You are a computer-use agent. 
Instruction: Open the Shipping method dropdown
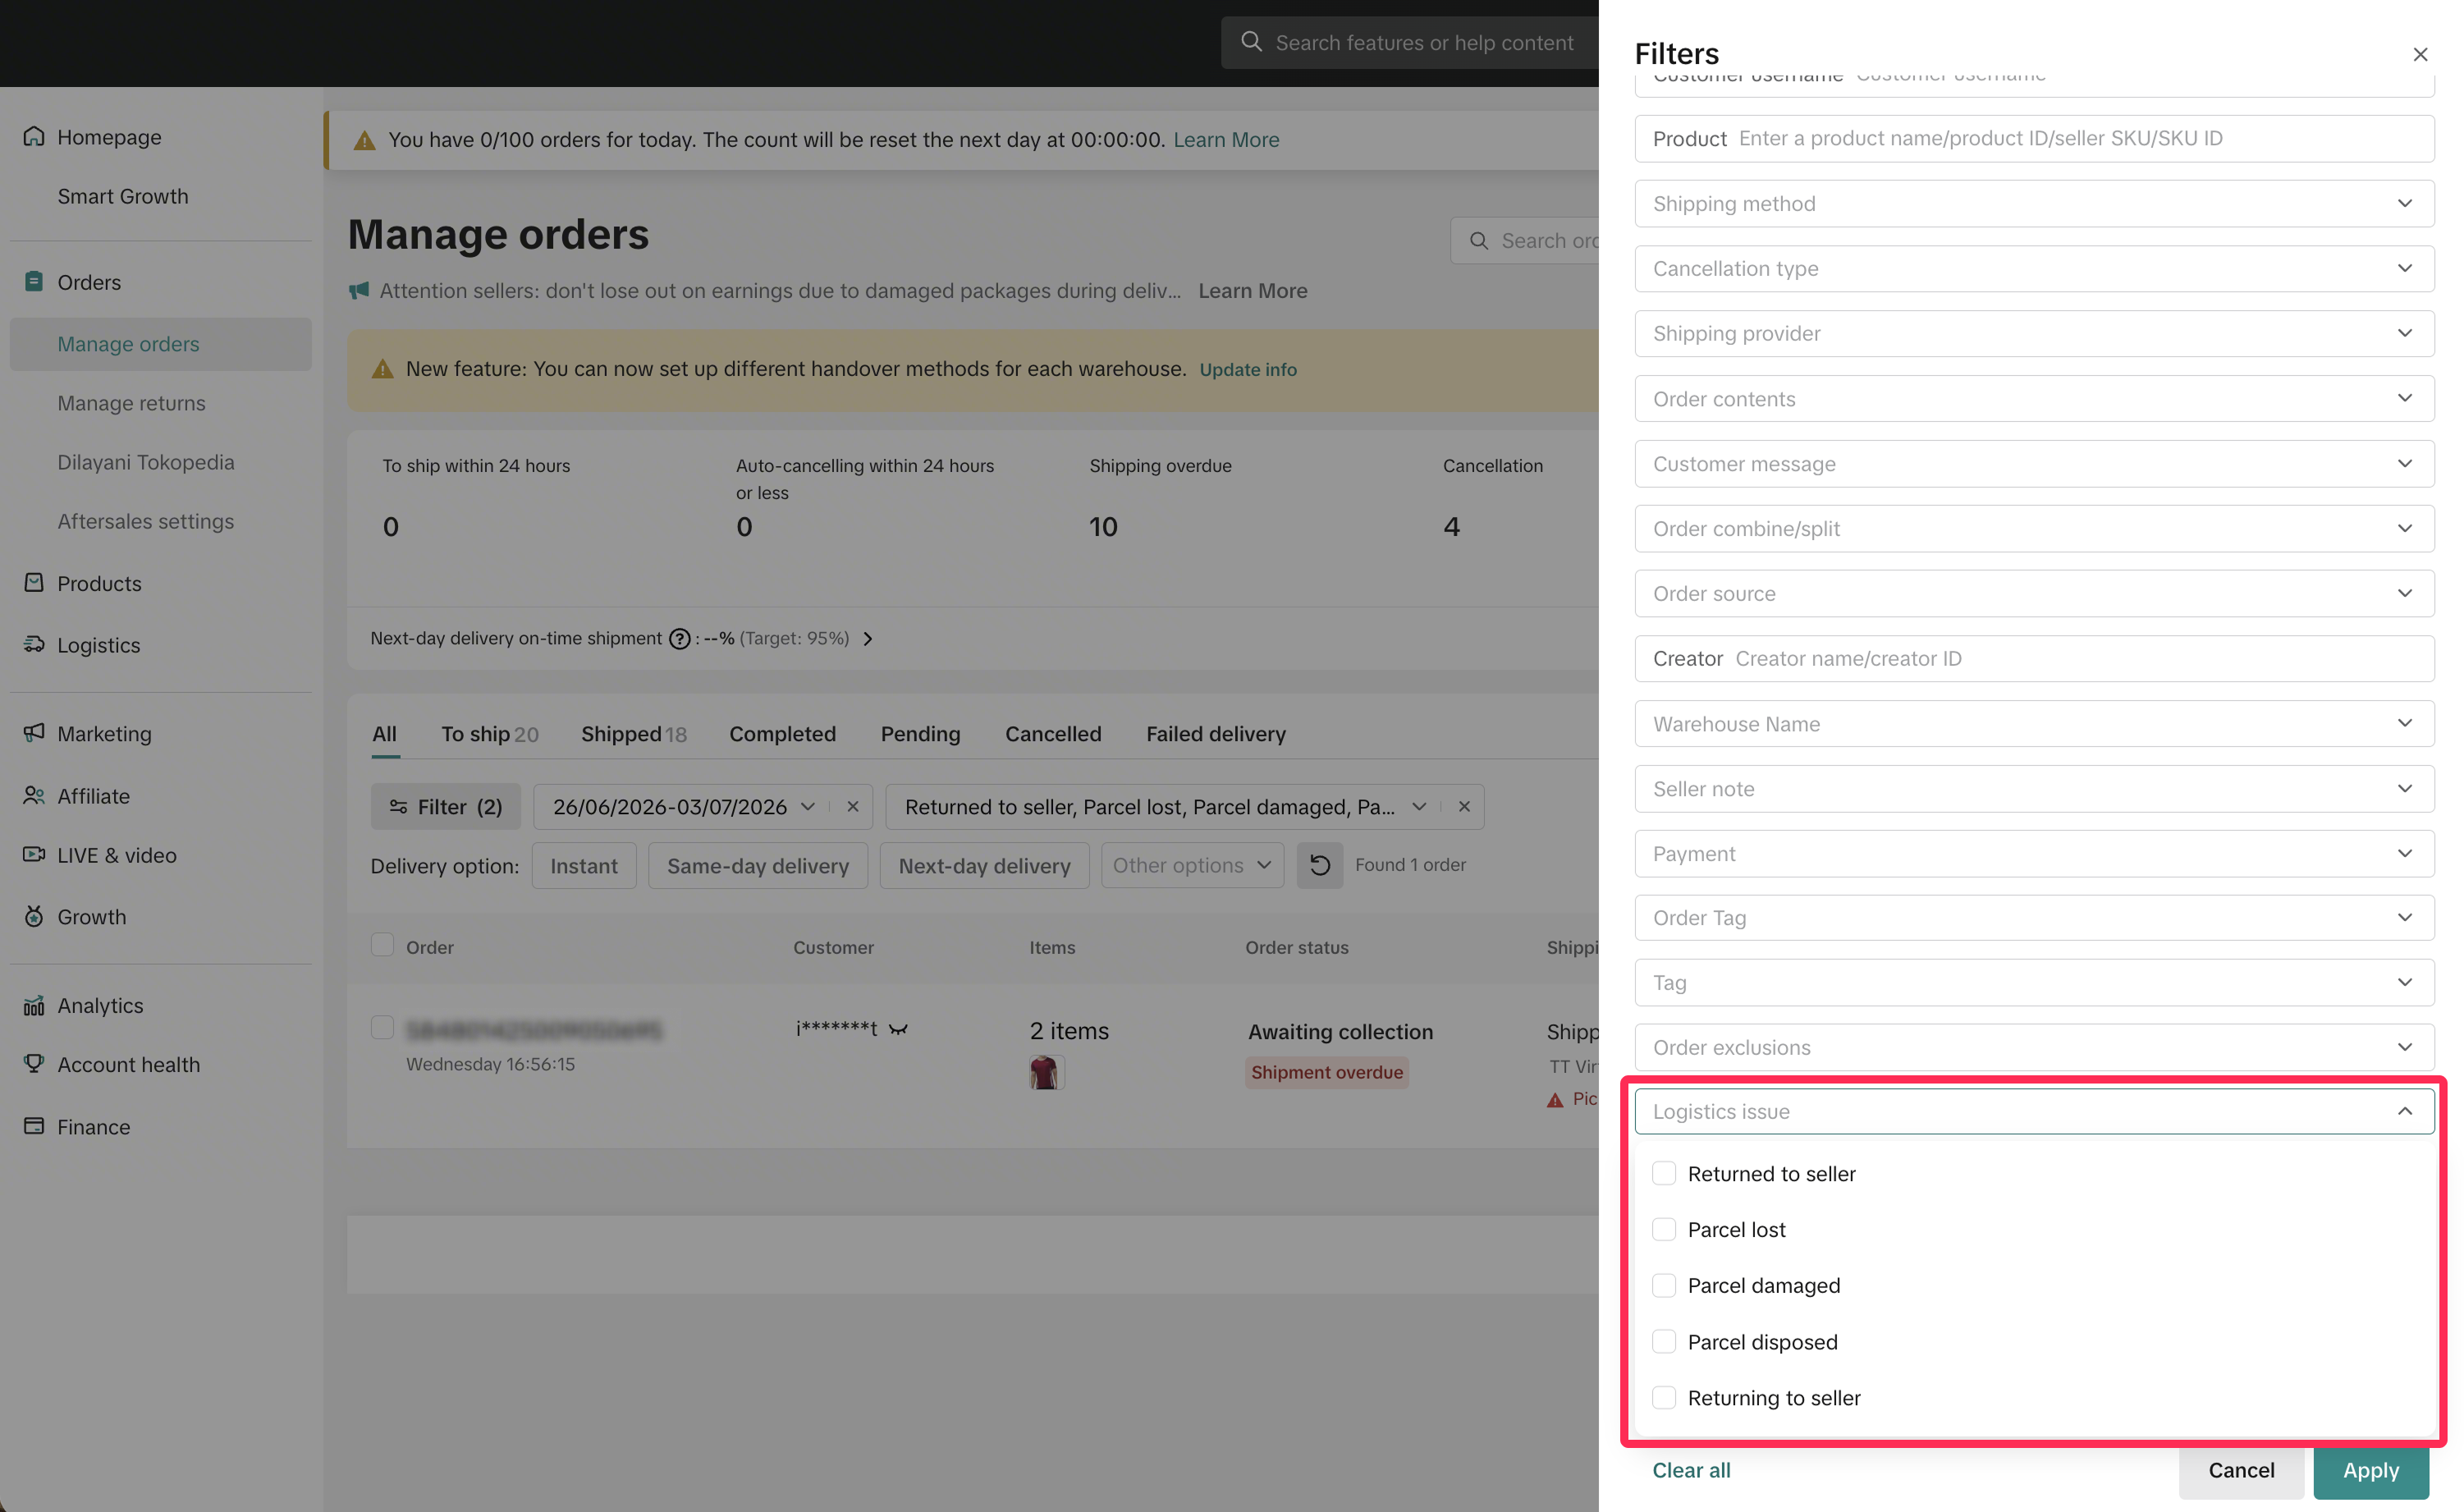pos(2034,203)
